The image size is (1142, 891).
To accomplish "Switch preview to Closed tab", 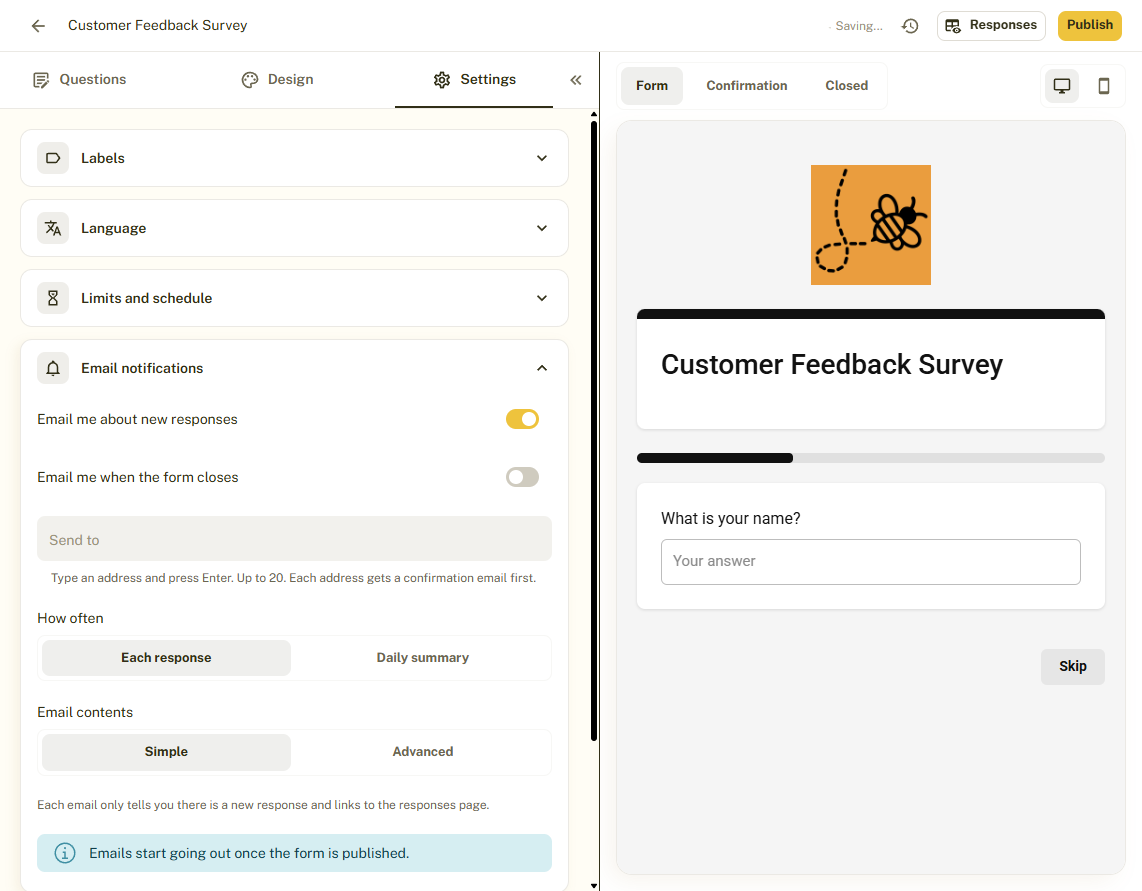I will click(846, 85).
